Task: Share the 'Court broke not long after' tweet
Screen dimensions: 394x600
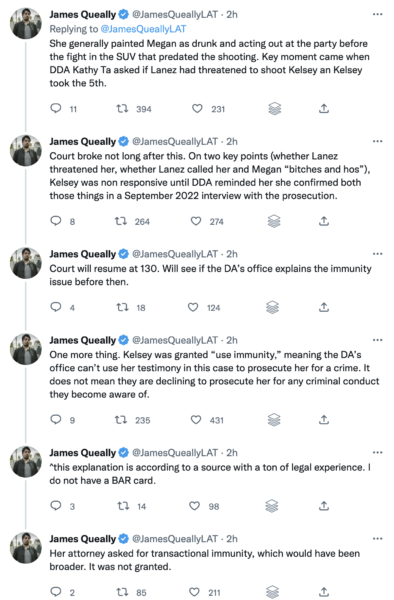Action: (324, 221)
